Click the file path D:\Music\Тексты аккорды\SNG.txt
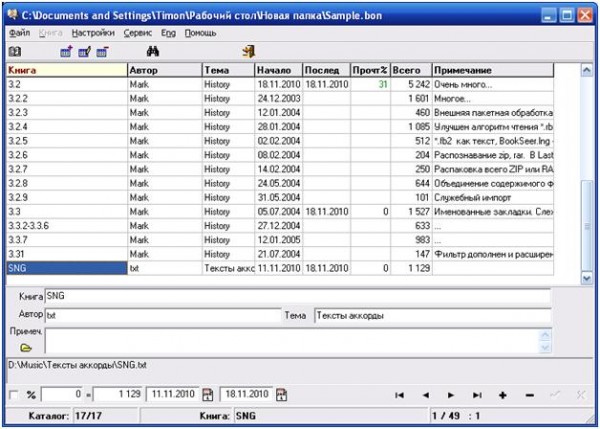The image size is (600, 429). click(77, 365)
